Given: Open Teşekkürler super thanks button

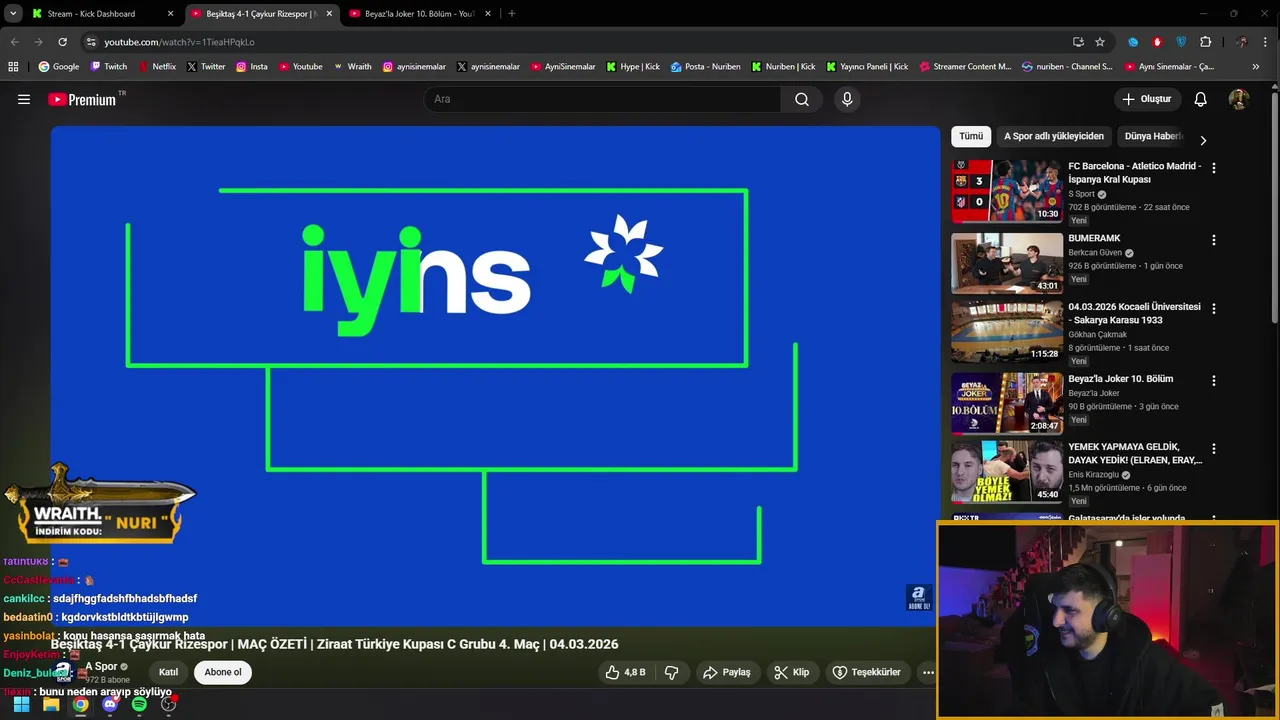Looking at the screenshot, I should (867, 672).
